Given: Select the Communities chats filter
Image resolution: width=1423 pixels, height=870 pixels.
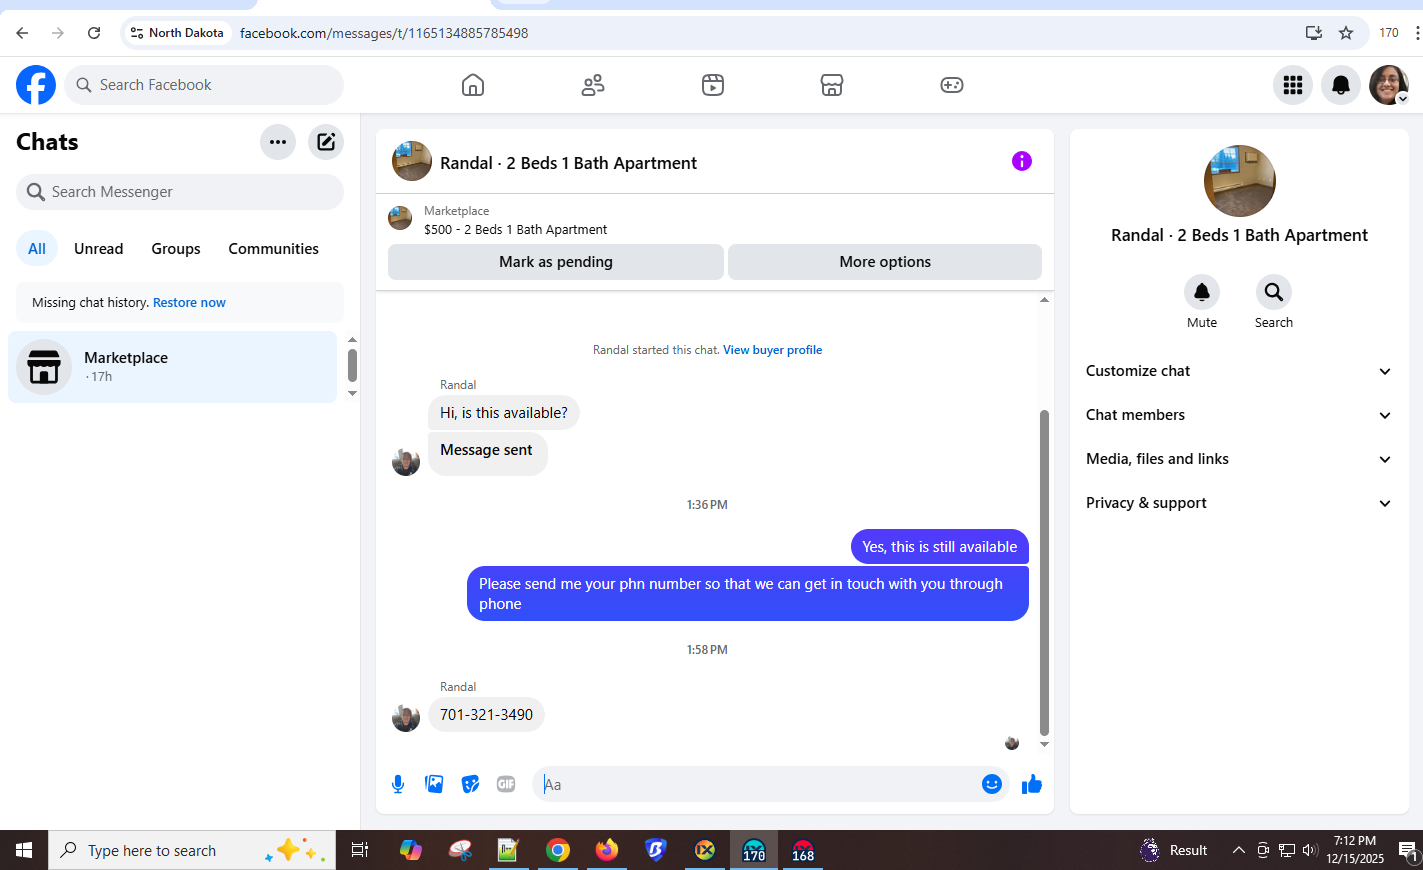Looking at the screenshot, I should 273,249.
